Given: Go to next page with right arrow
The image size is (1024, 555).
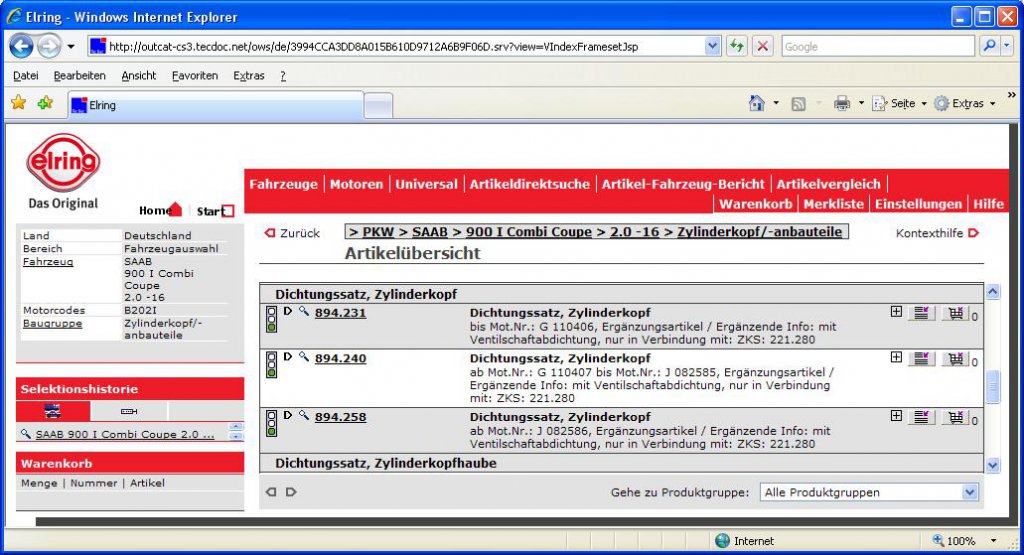Looking at the screenshot, I should click(291, 492).
